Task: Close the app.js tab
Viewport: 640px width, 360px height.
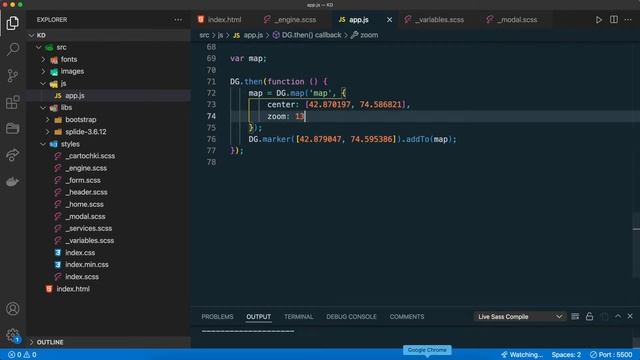Action: 389,20
